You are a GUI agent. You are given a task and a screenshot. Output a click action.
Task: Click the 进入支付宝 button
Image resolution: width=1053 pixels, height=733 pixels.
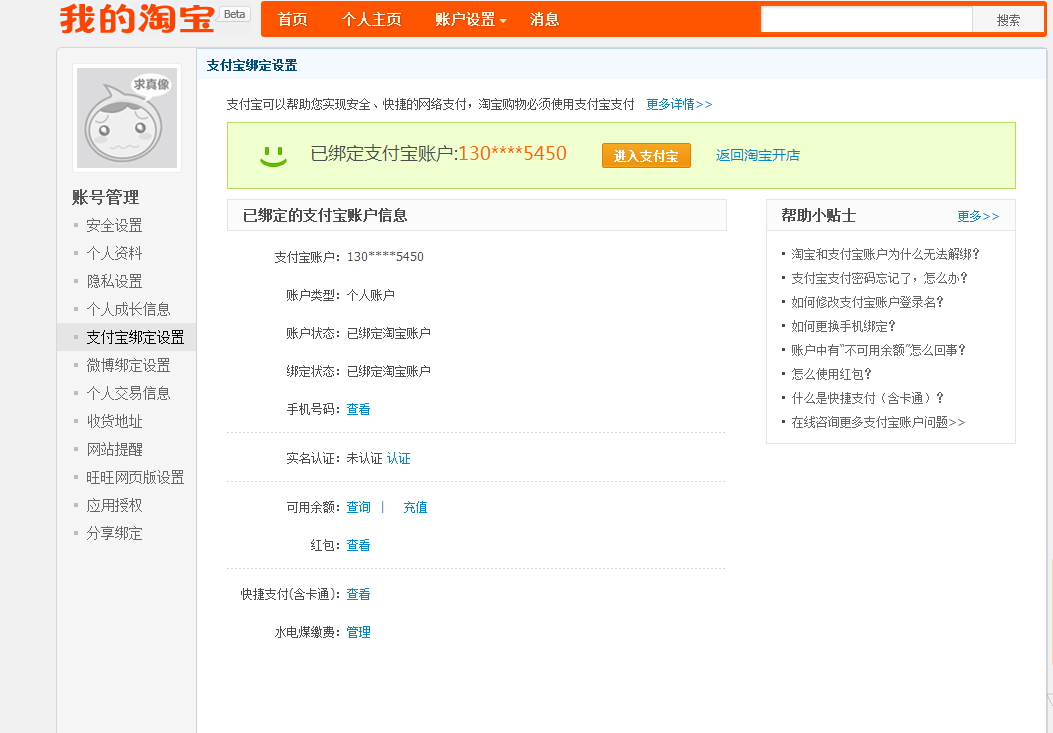646,156
